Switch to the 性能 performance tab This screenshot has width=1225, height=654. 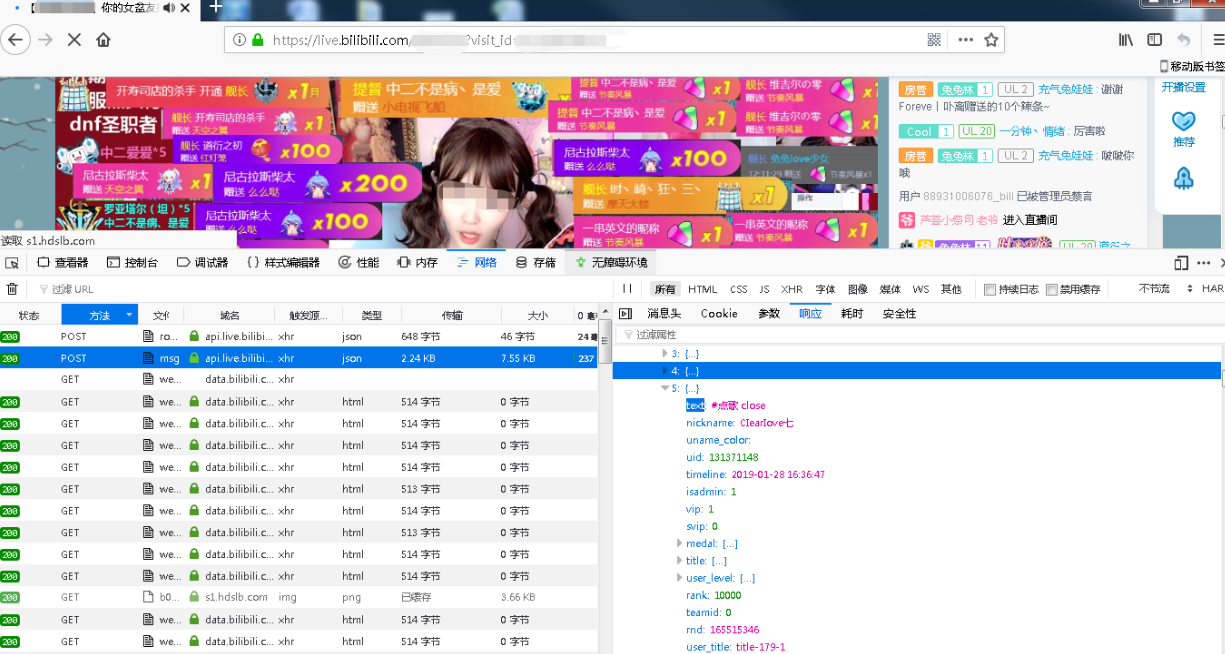coord(359,263)
